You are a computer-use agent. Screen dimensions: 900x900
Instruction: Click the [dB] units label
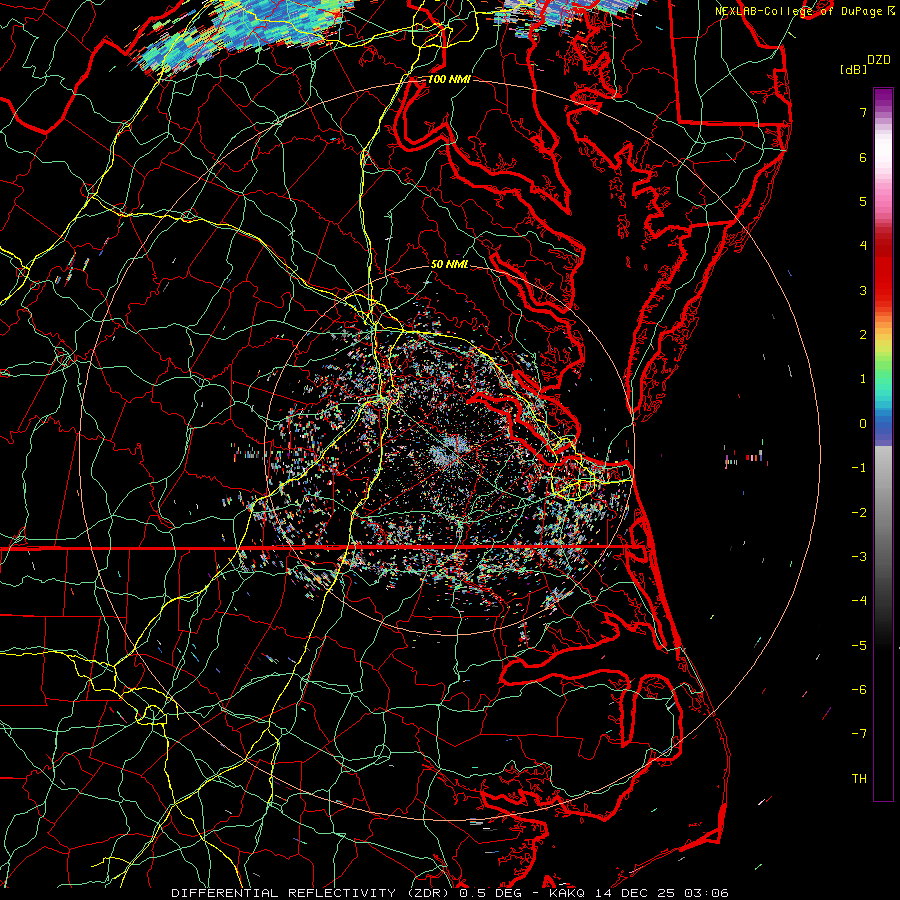(x=853, y=69)
